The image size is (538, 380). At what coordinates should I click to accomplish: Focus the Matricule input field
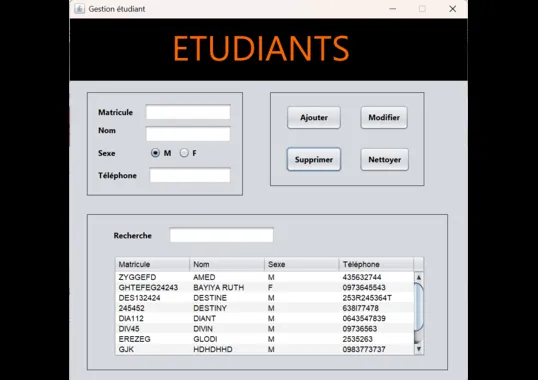188,112
